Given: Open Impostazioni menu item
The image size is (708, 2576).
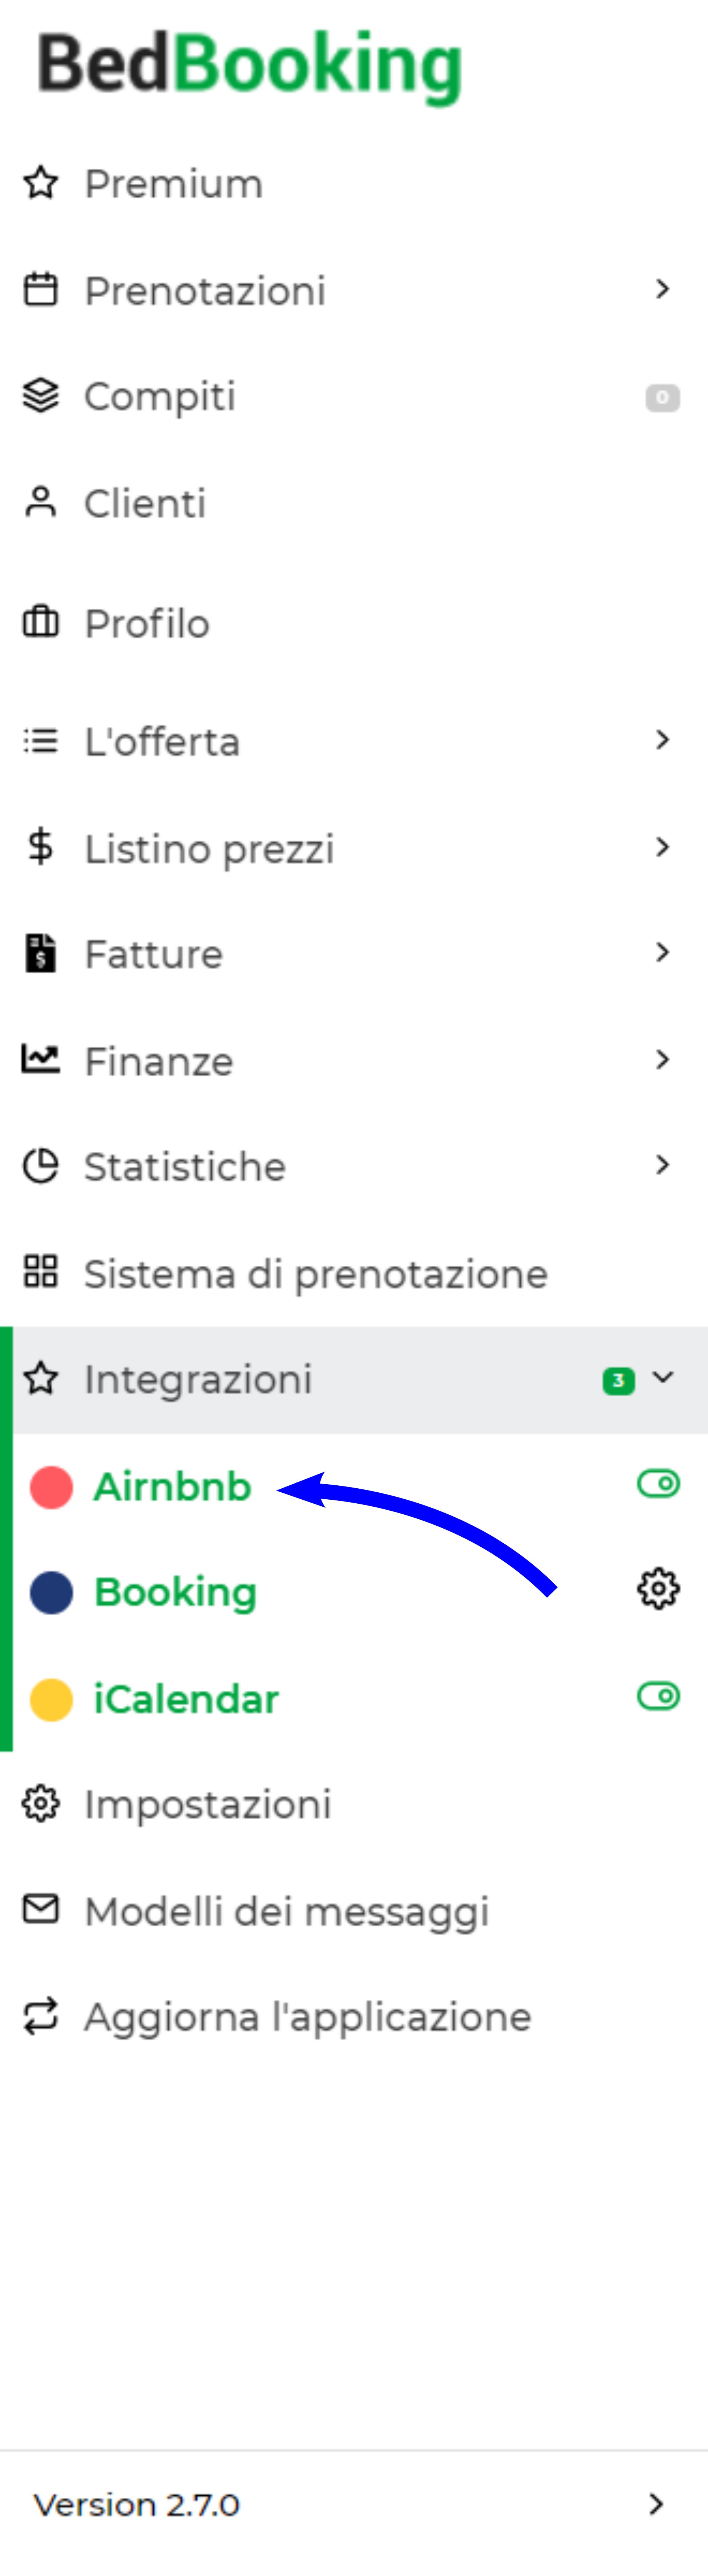Looking at the screenshot, I should (354, 1804).
